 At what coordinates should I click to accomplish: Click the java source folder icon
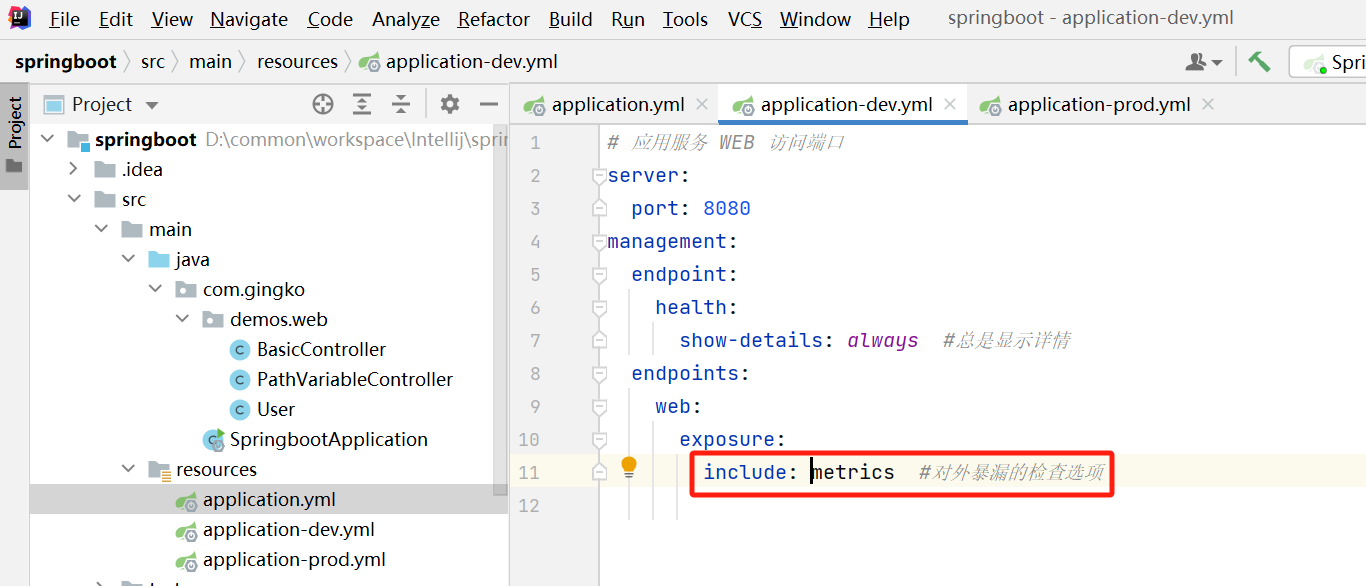(159, 259)
